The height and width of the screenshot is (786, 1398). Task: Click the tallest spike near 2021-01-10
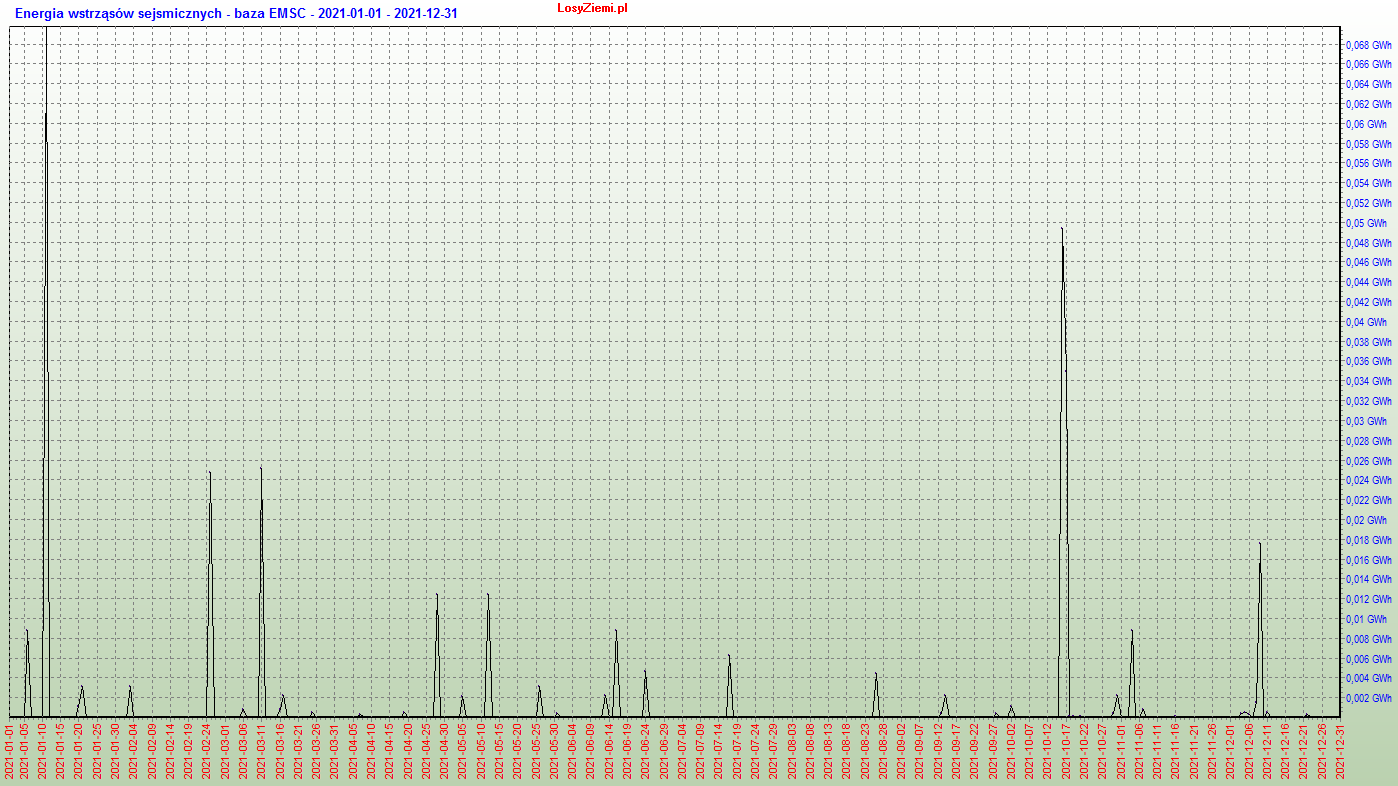pyautogui.click(x=46, y=120)
